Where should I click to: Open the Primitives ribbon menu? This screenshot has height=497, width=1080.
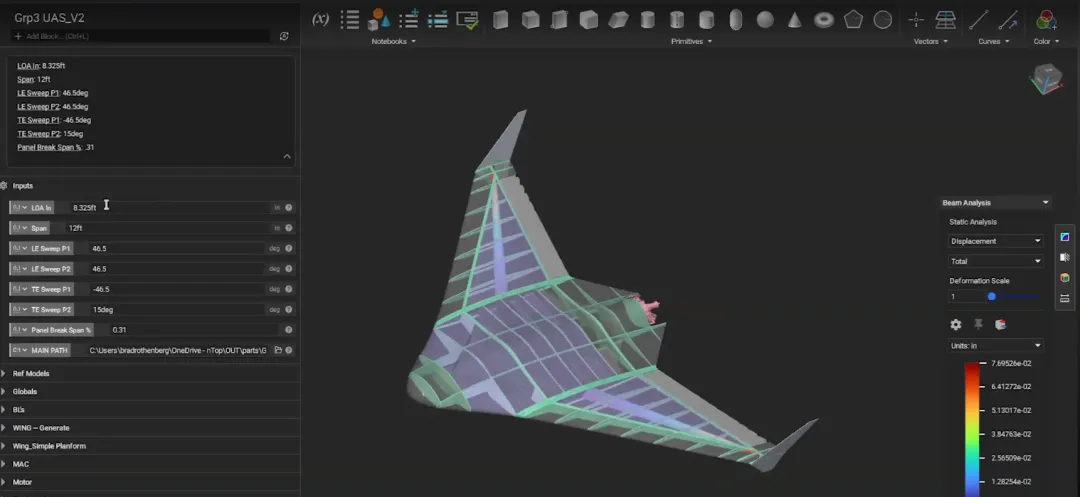pyautogui.click(x=691, y=41)
